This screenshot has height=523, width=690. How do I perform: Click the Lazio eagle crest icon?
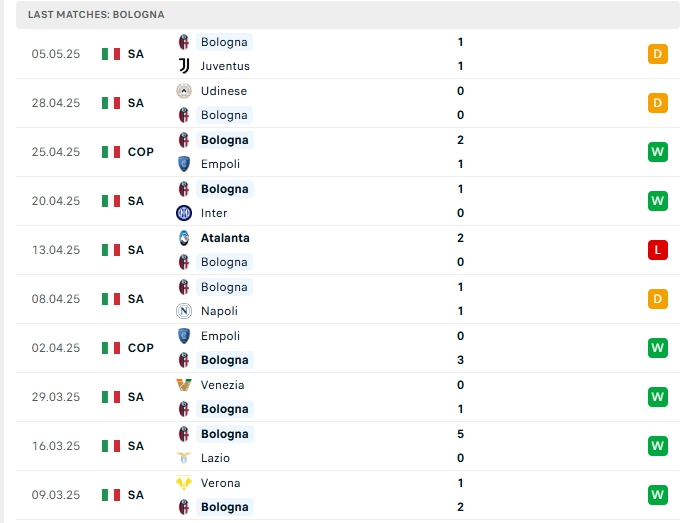tap(184, 458)
